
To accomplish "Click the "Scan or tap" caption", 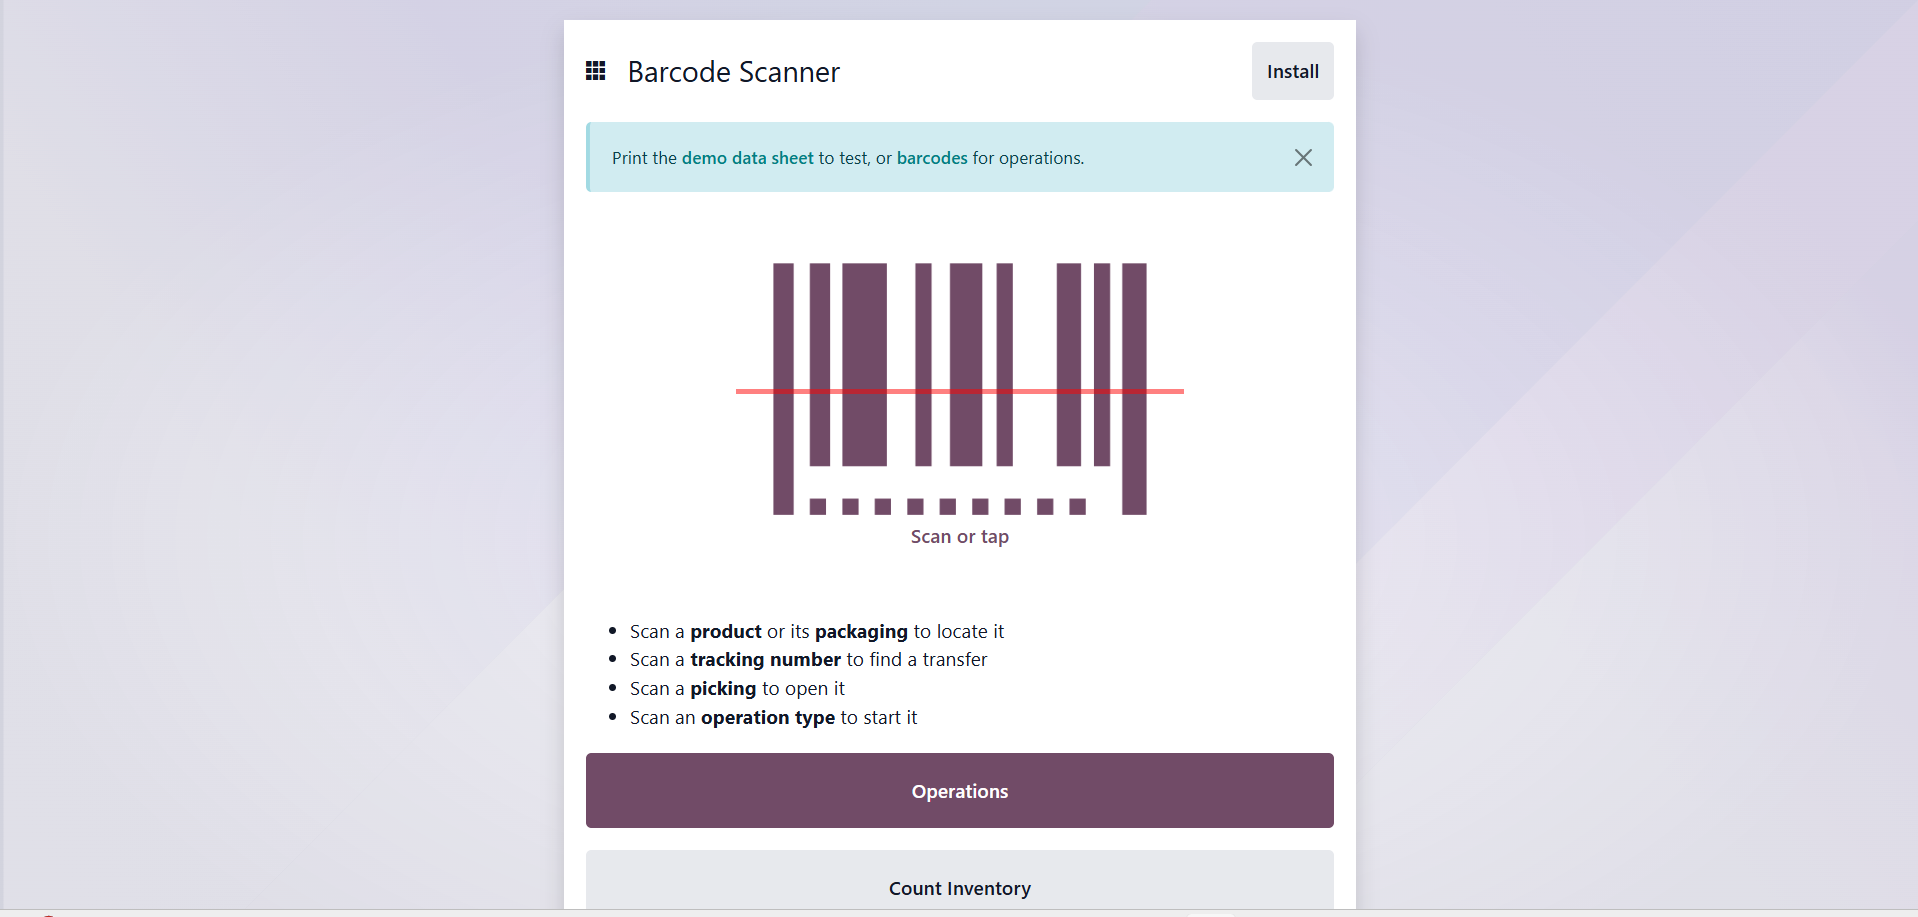I will 959,537.
